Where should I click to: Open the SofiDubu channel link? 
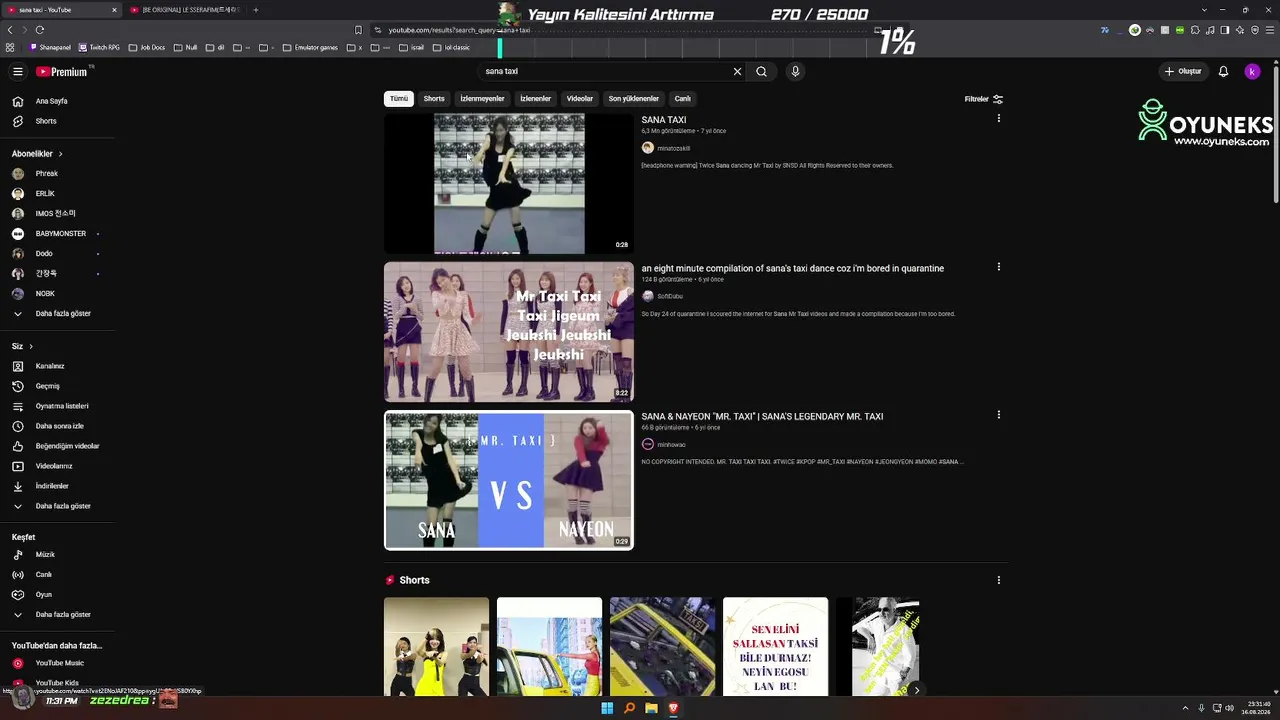670,296
